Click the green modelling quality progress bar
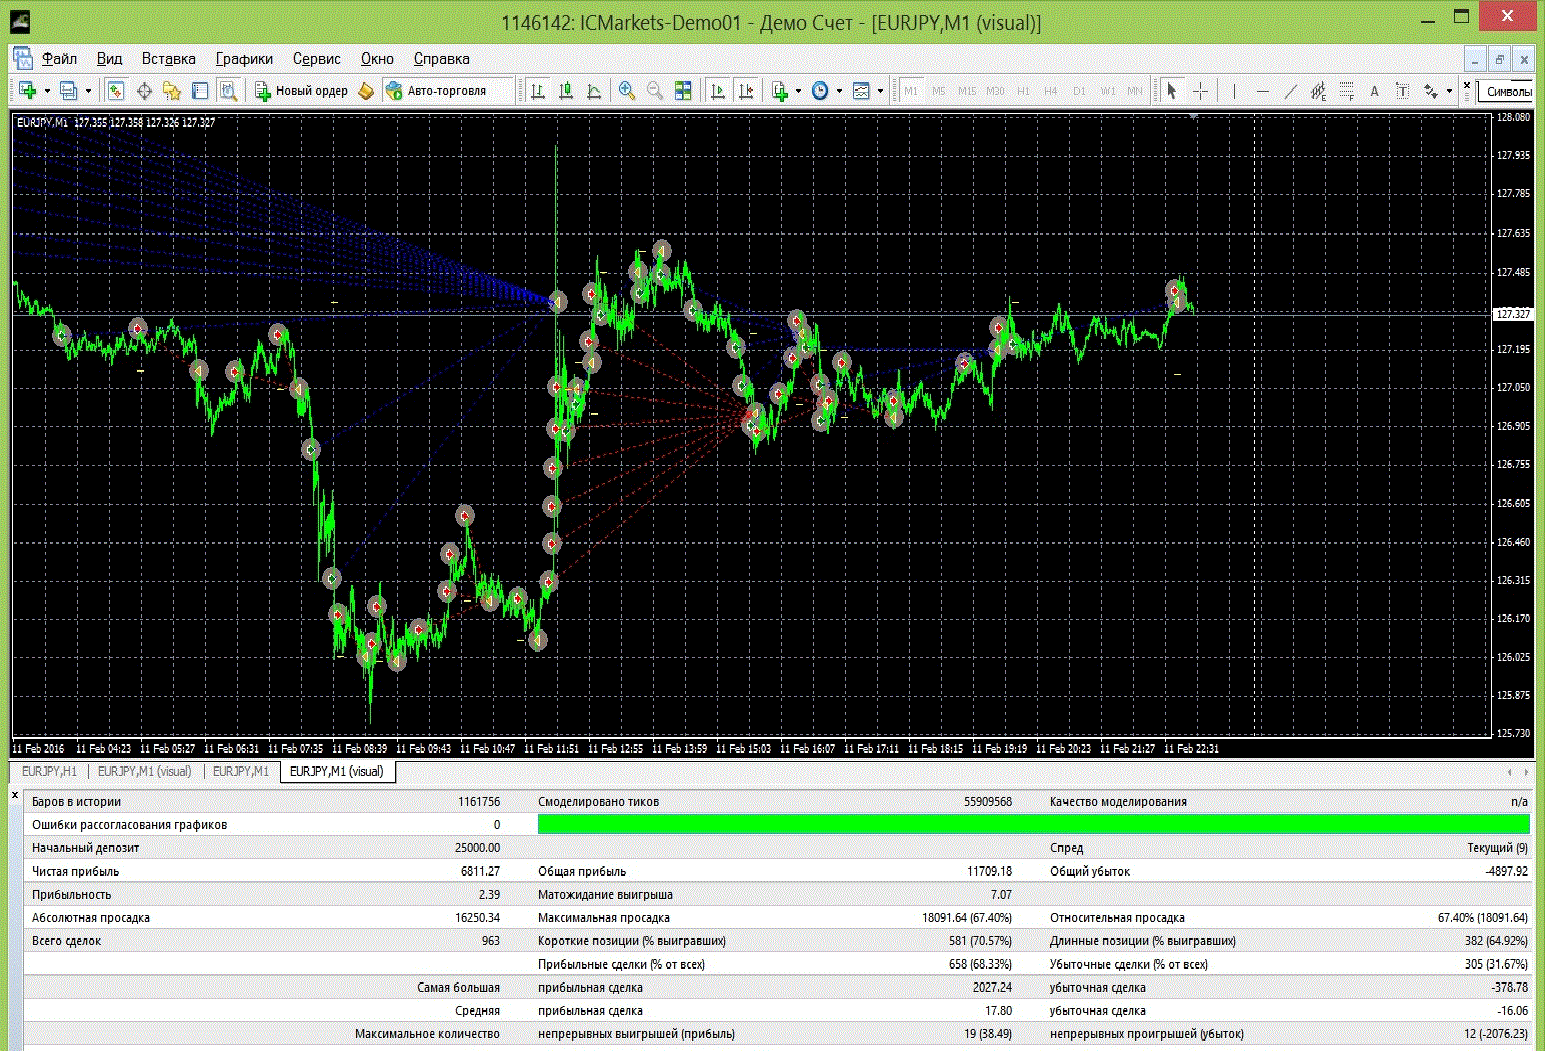The width and height of the screenshot is (1545, 1051). pos(1033,824)
